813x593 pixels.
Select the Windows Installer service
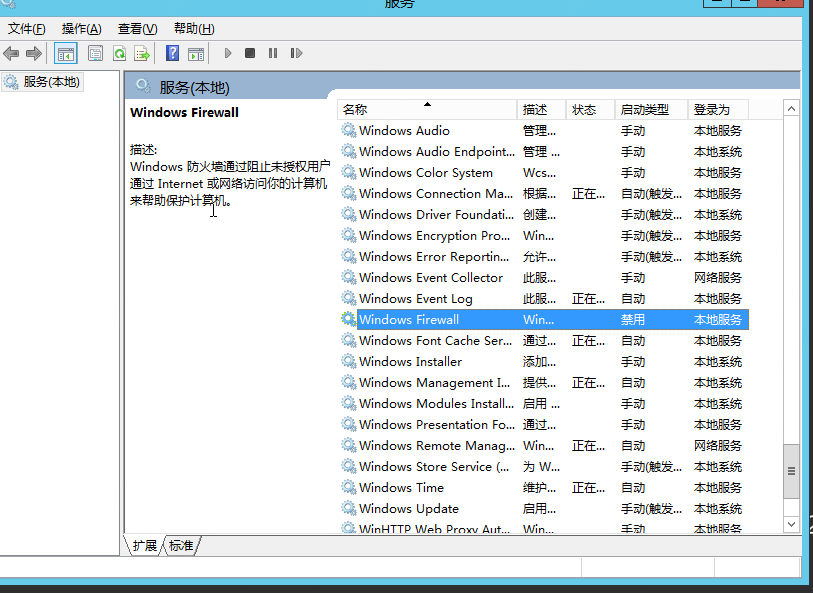click(x=544, y=362)
